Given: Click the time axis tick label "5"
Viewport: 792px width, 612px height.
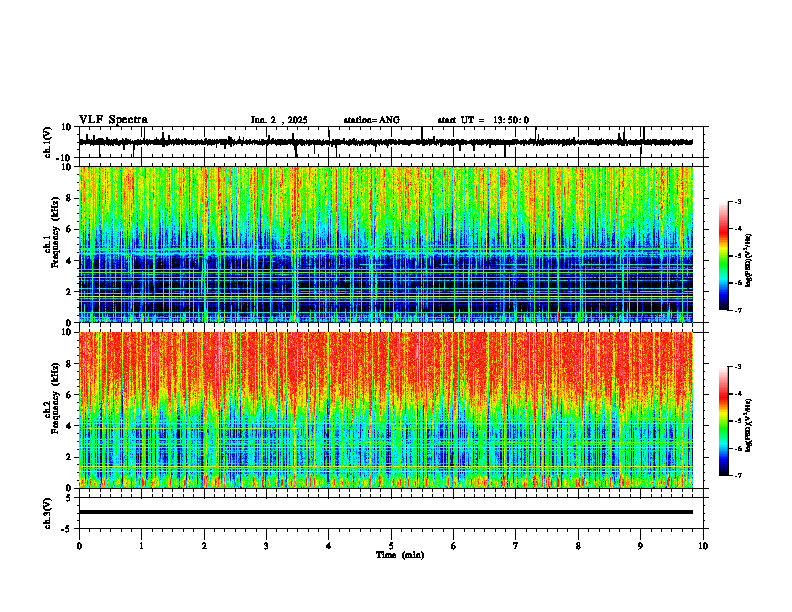Looking at the screenshot, I should coord(391,546).
